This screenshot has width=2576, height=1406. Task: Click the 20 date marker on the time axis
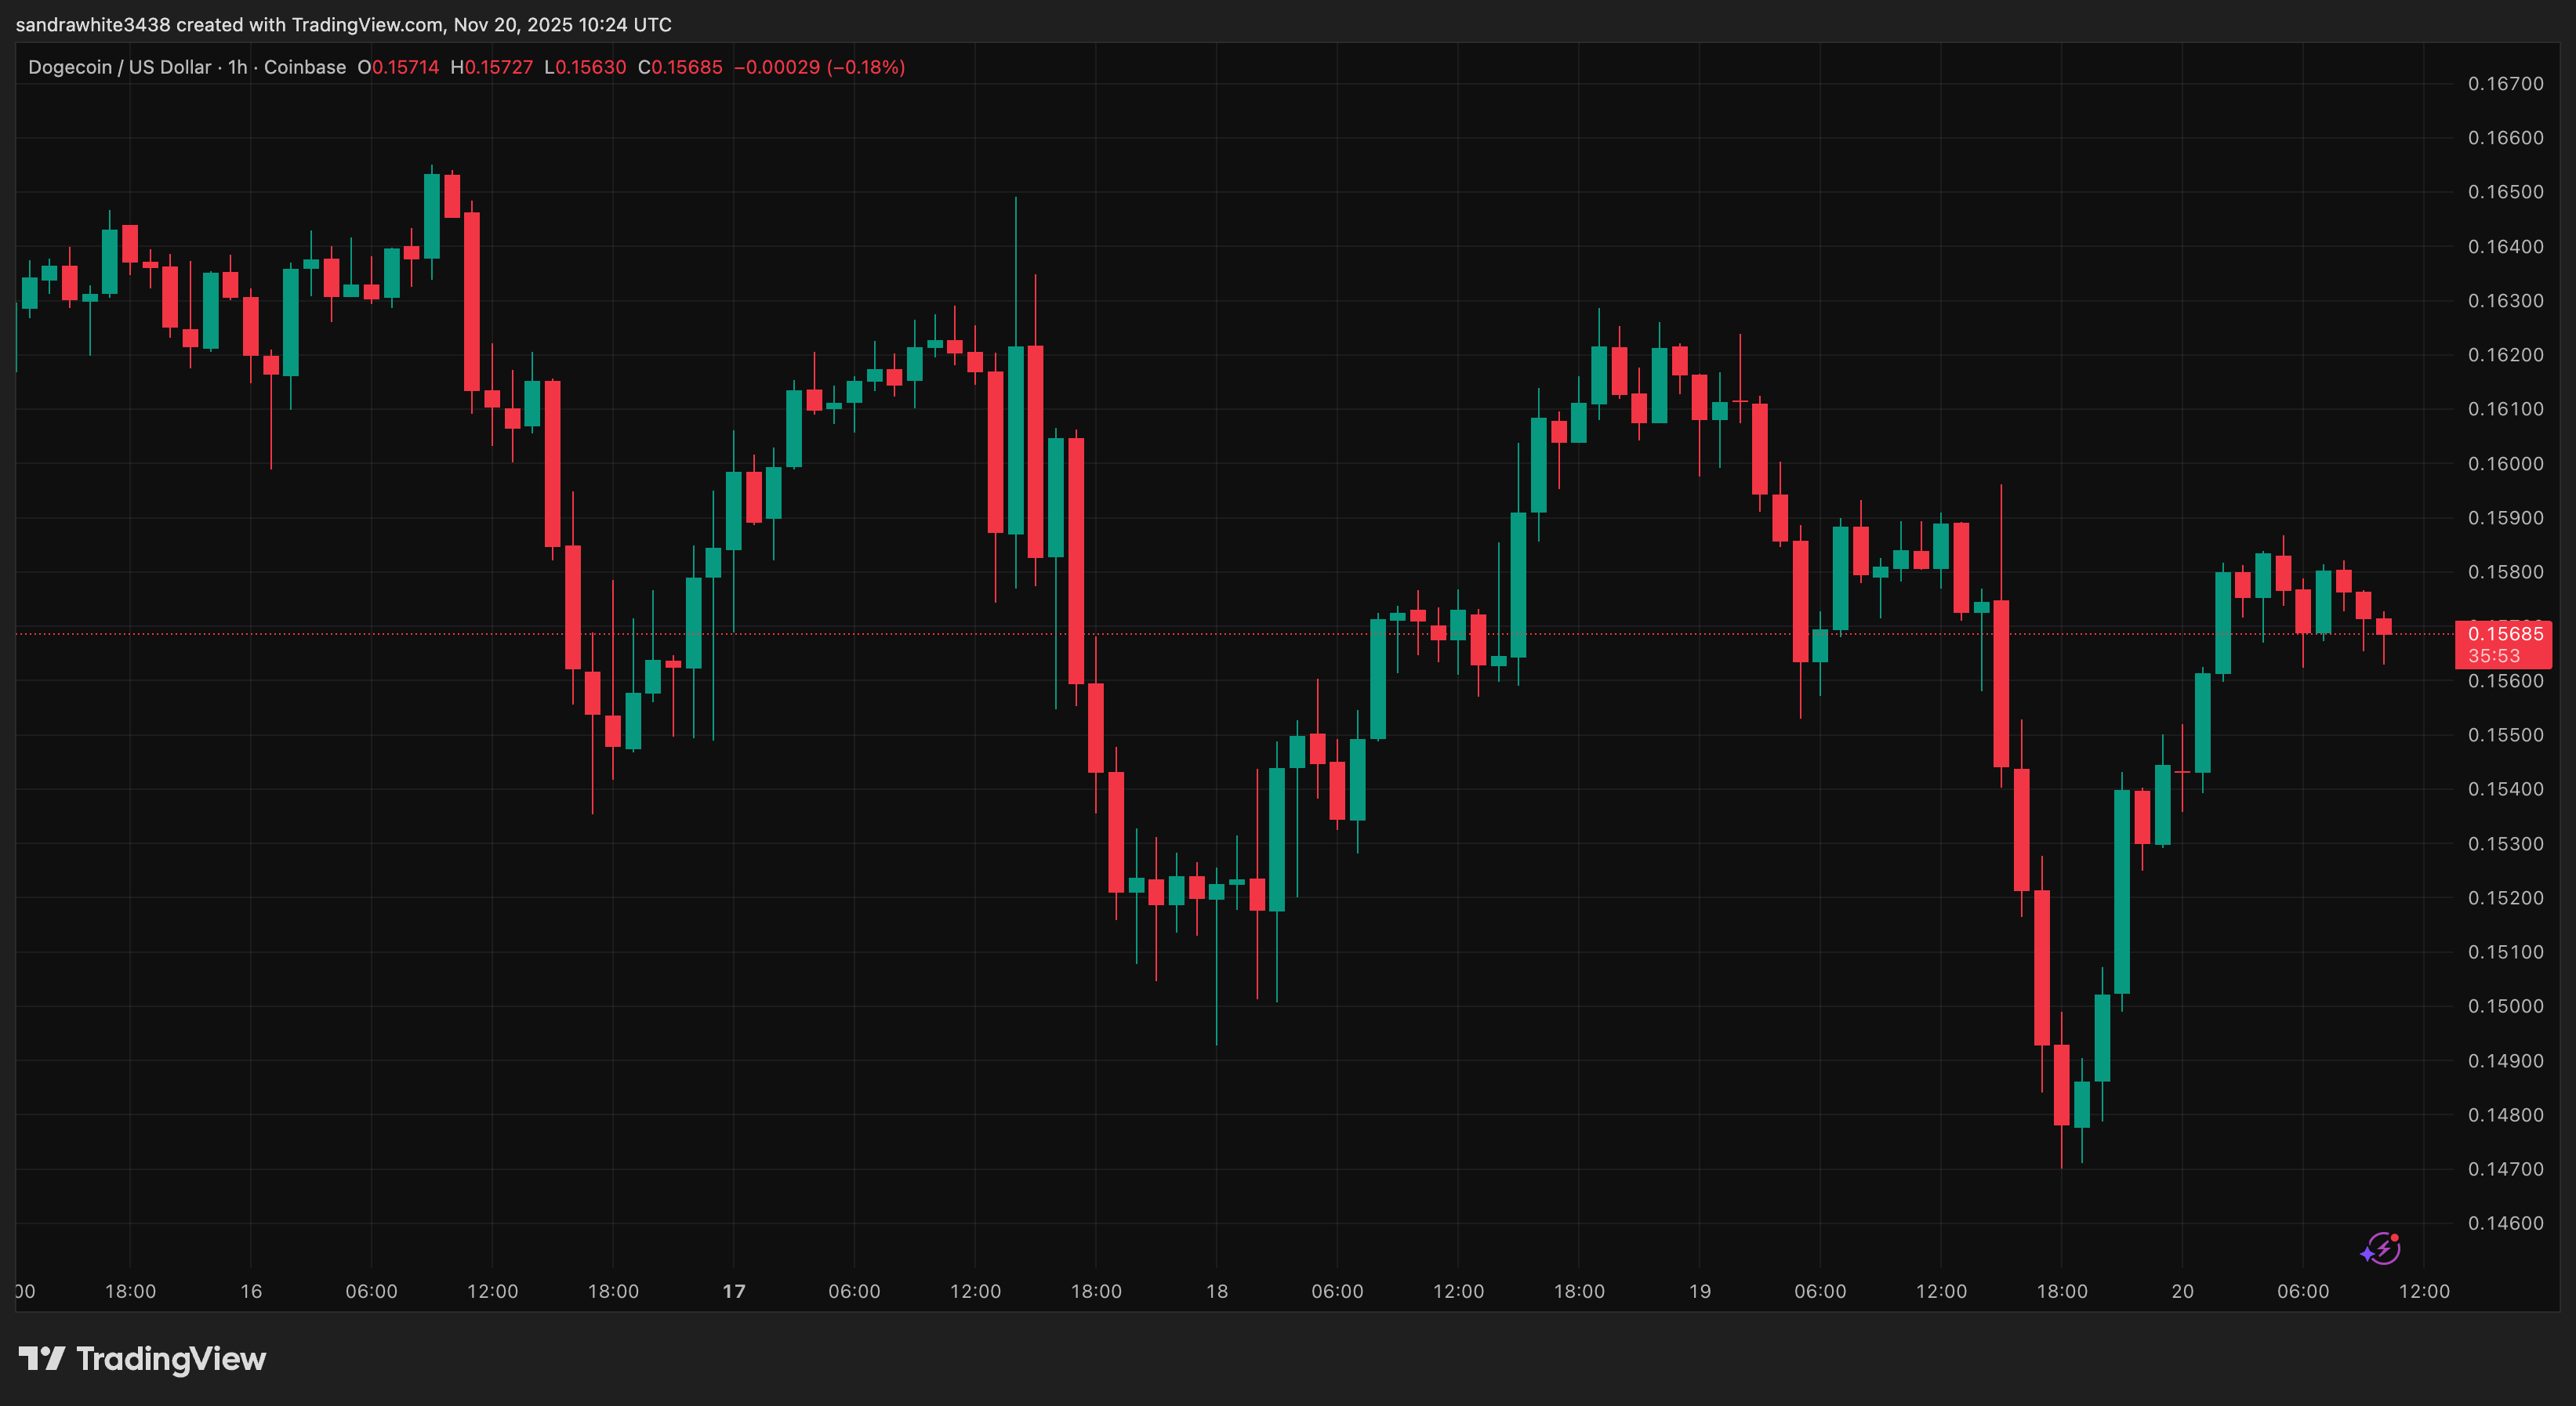tap(2182, 1291)
